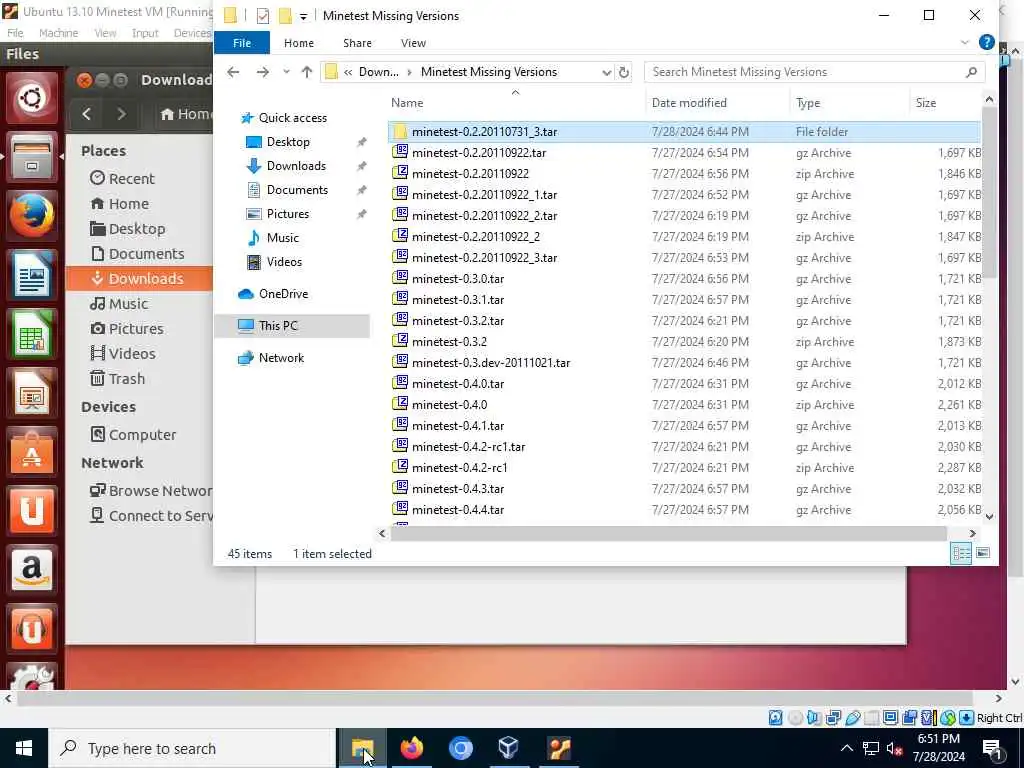Viewport: 1024px width, 768px height.
Task: Open the Home ribbon tab
Action: tap(298, 43)
